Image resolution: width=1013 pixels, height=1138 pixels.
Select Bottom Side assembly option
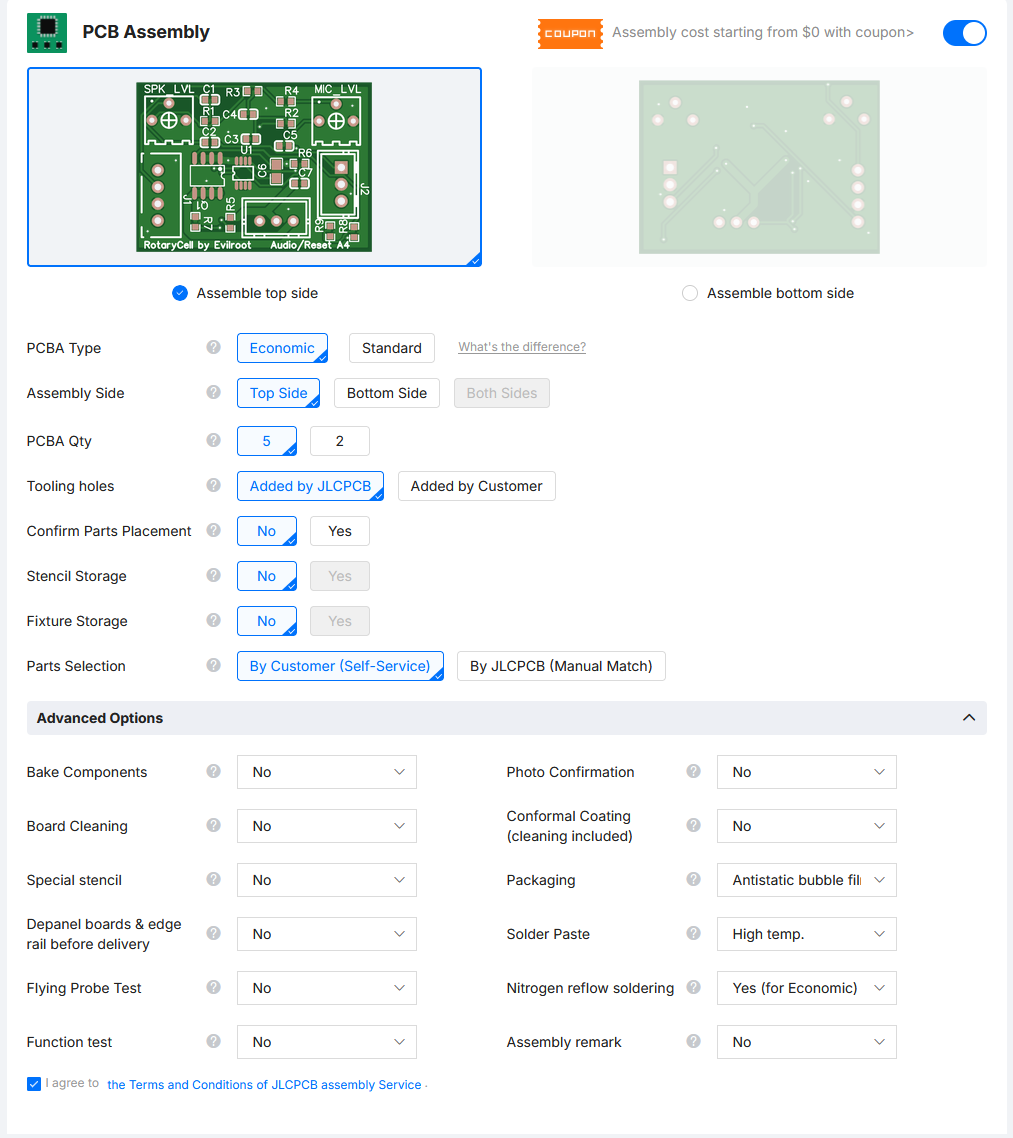(387, 393)
